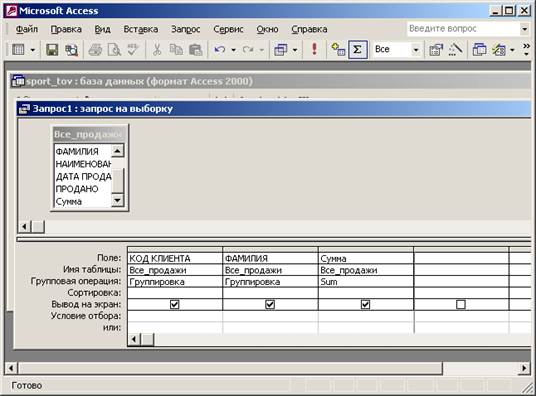Open the New Object dropdown arrow
Screen dimensions: 536x396
tap(512, 50)
